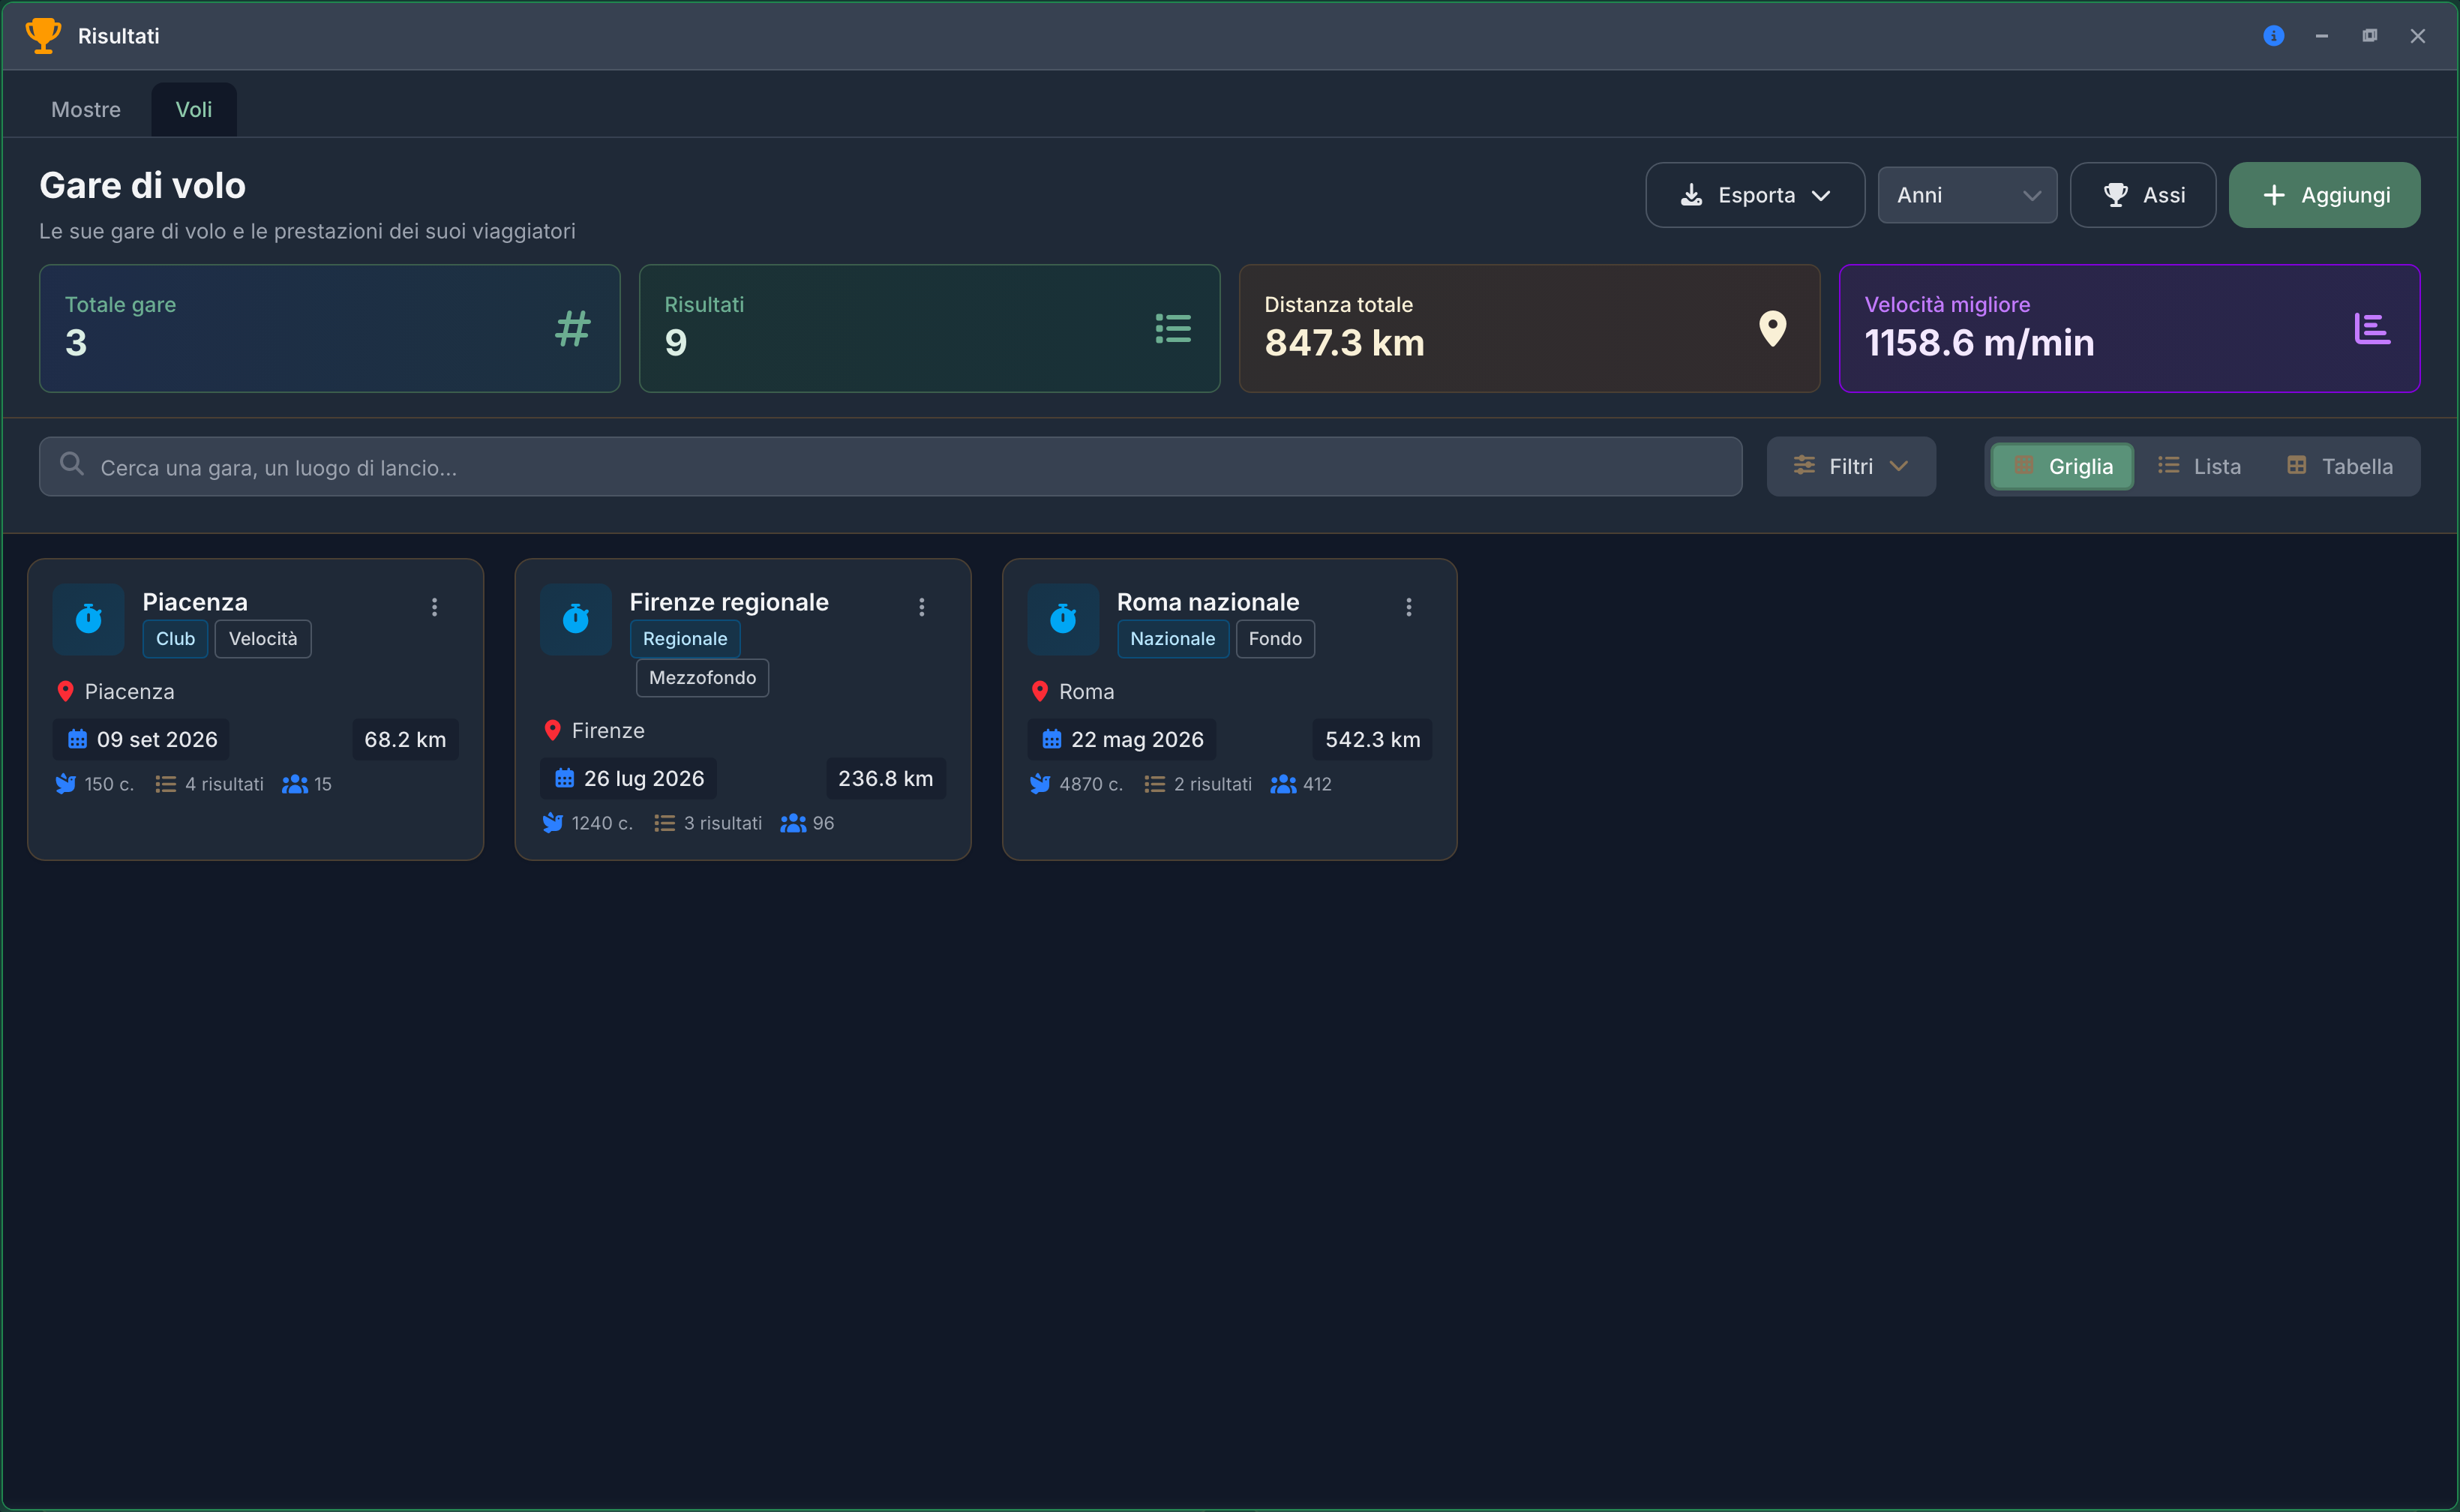Click the hash icon in Totale gare
This screenshot has height=1512, width=2460.
tap(572, 328)
